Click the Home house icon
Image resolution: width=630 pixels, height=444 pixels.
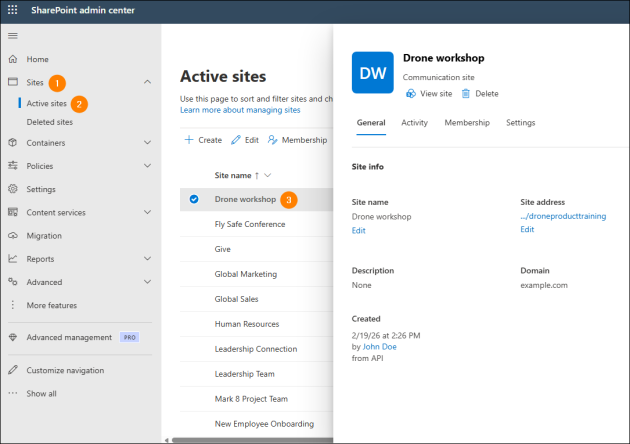(x=13, y=59)
